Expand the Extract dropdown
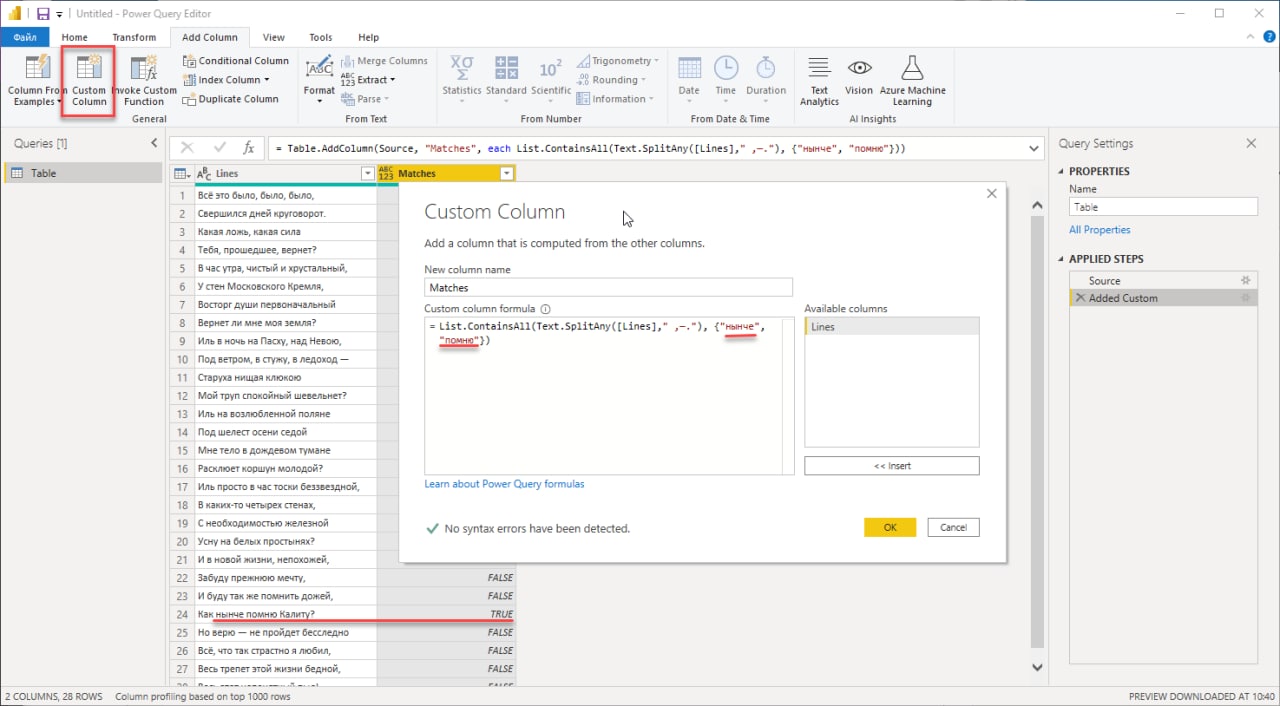Image resolution: width=1280 pixels, height=706 pixels. point(392,80)
